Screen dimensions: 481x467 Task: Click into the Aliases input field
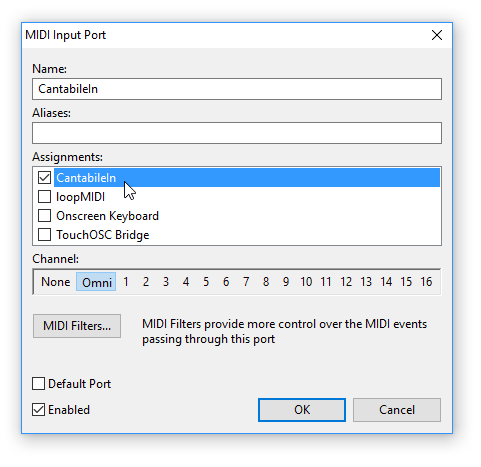(x=237, y=133)
